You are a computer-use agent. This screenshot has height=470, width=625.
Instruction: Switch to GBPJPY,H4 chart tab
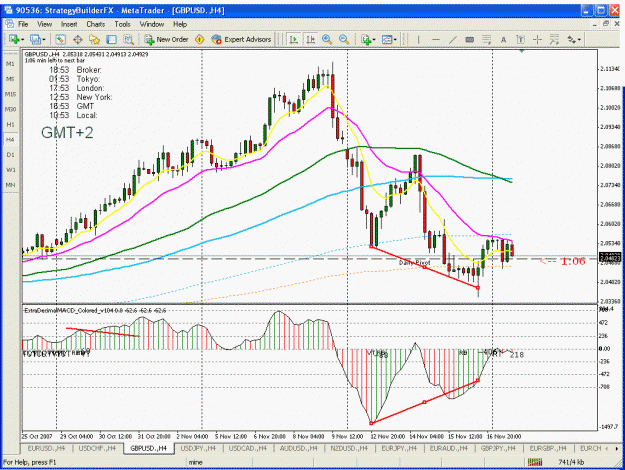click(498, 448)
